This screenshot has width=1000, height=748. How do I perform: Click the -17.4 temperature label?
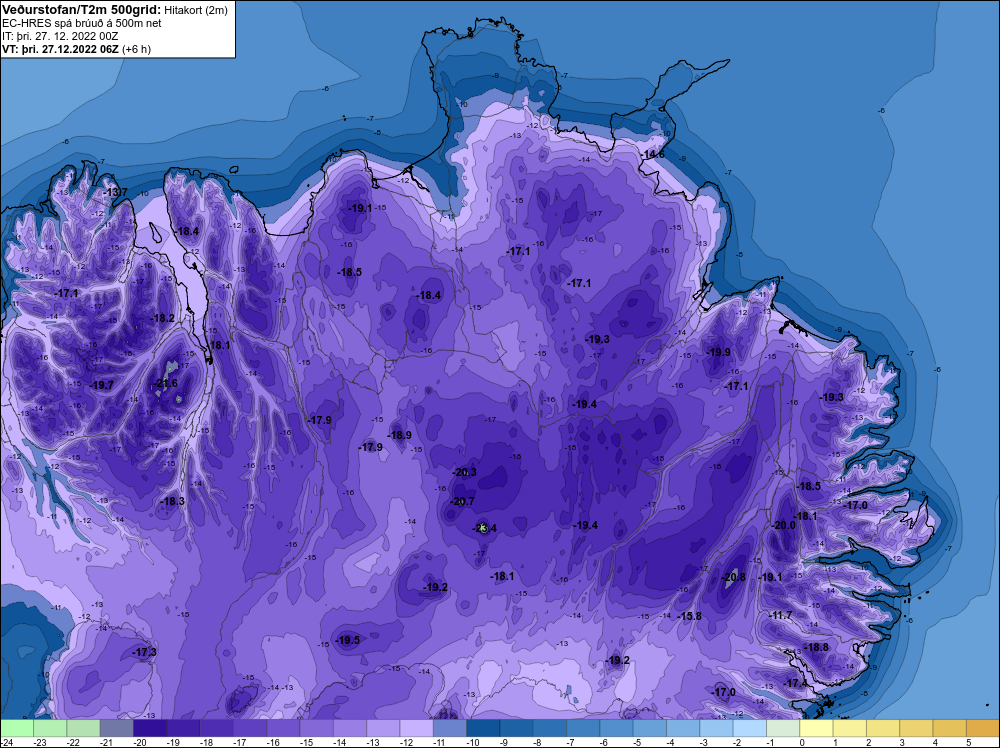pyautogui.click(x=795, y=683)
